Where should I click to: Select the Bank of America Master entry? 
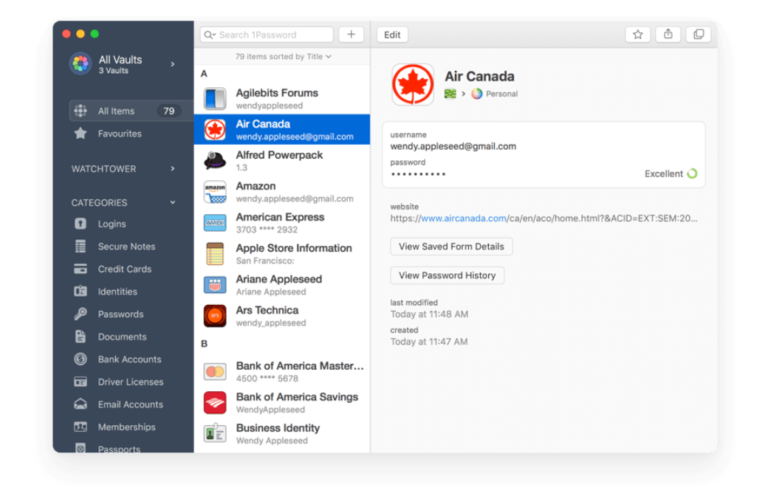click(282, 372)
